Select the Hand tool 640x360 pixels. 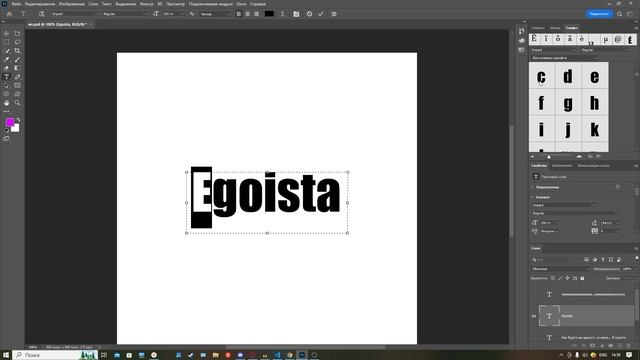6,103
